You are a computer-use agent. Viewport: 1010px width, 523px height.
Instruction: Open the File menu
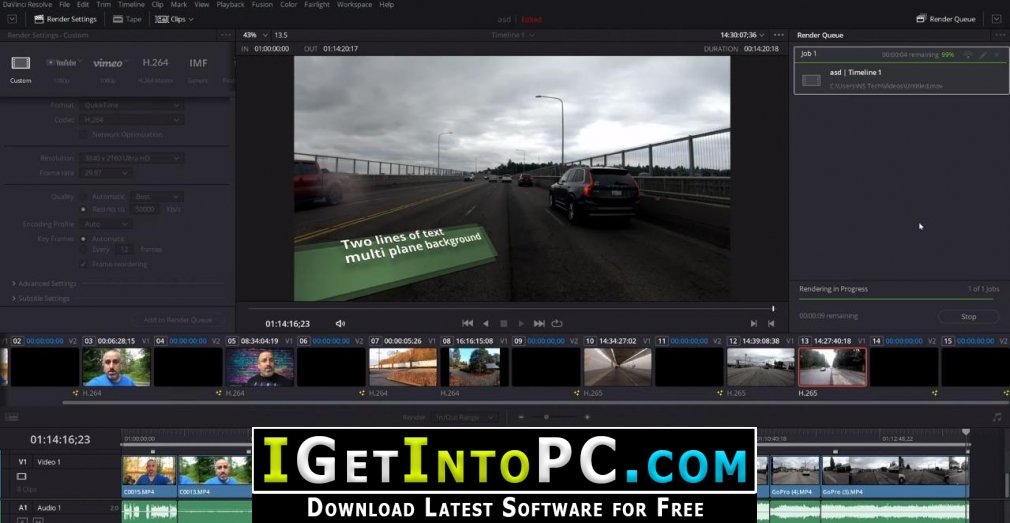click(64, 5)
